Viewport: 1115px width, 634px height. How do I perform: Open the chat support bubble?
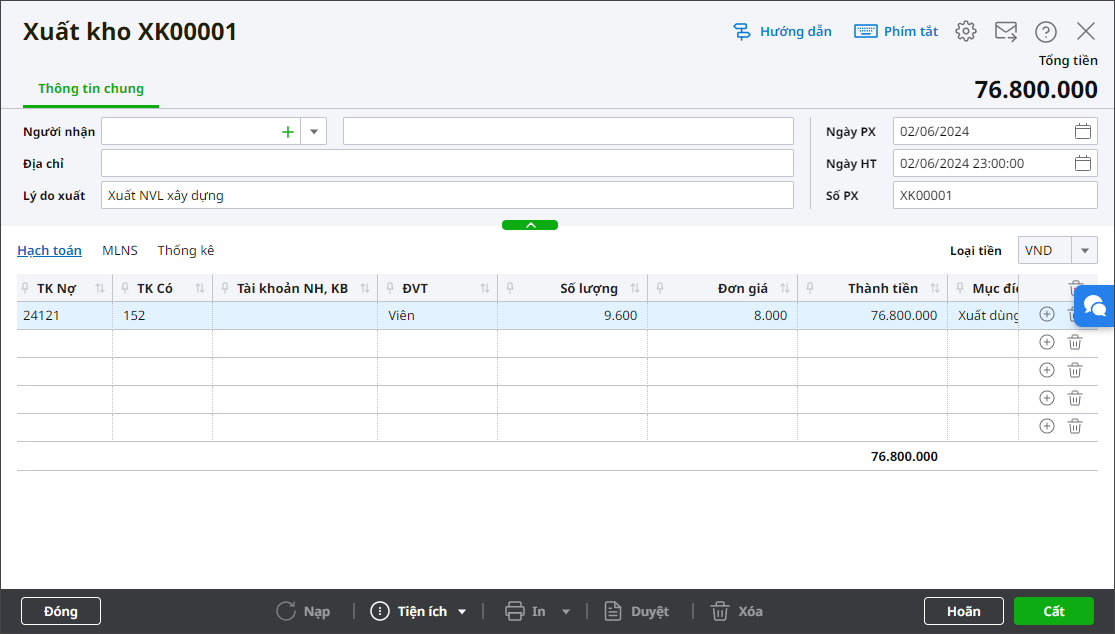pyautogui.click(x=1094, y=307)
